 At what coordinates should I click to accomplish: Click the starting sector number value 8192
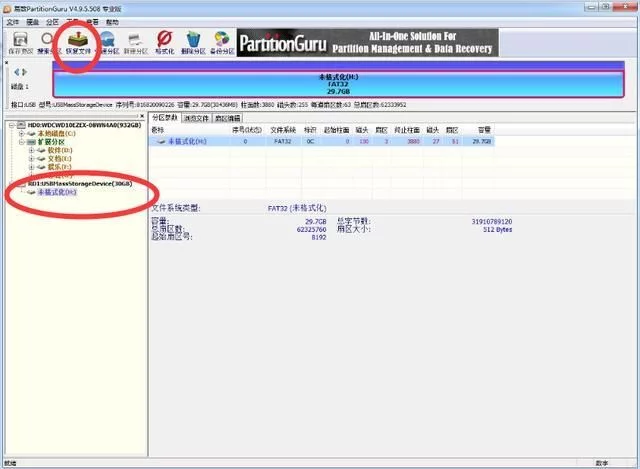pyautogui.click(x=319, y=238)
